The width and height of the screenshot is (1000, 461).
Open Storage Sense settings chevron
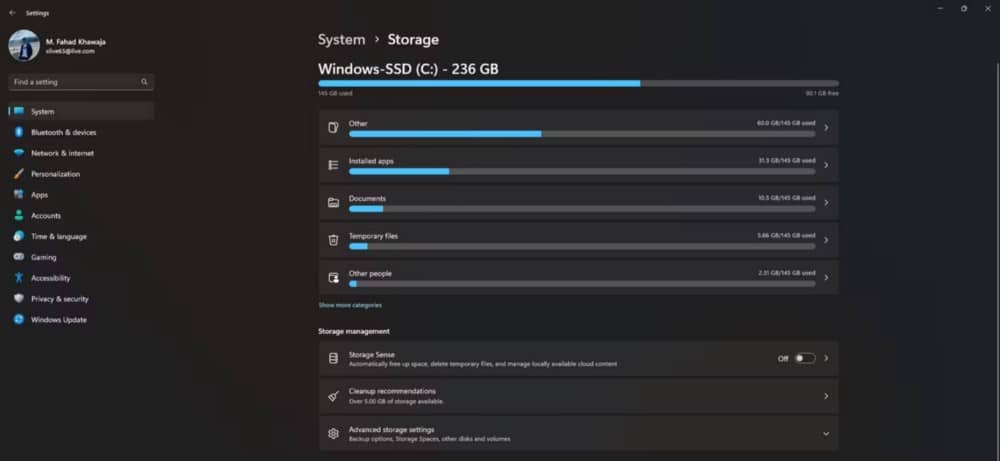point(826,358)
